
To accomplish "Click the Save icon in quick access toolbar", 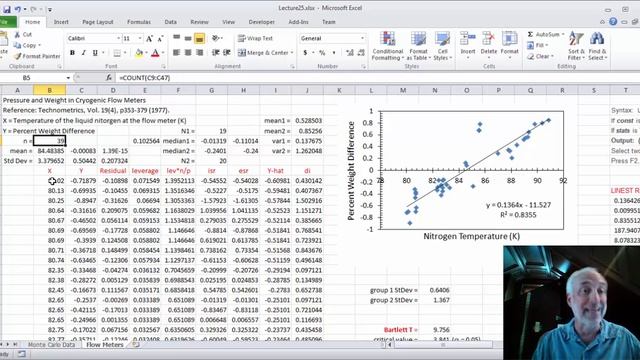I will (7, 9).
